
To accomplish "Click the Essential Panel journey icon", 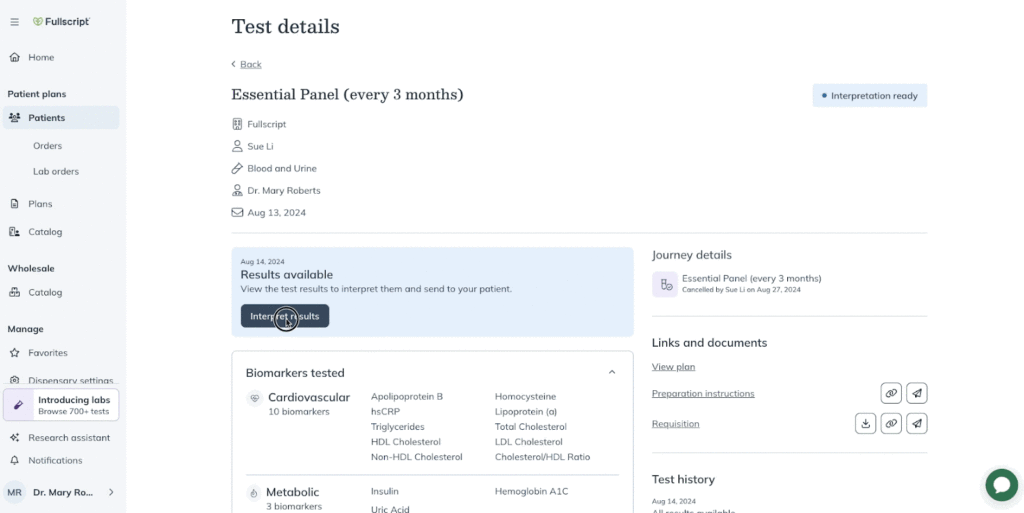I will [665, 285].
